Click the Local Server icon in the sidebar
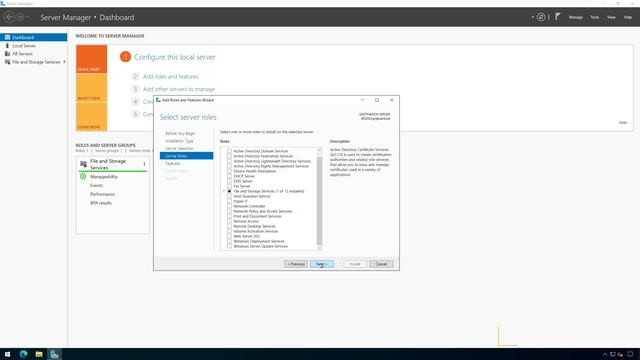640x360 pixels. point(7,46)
